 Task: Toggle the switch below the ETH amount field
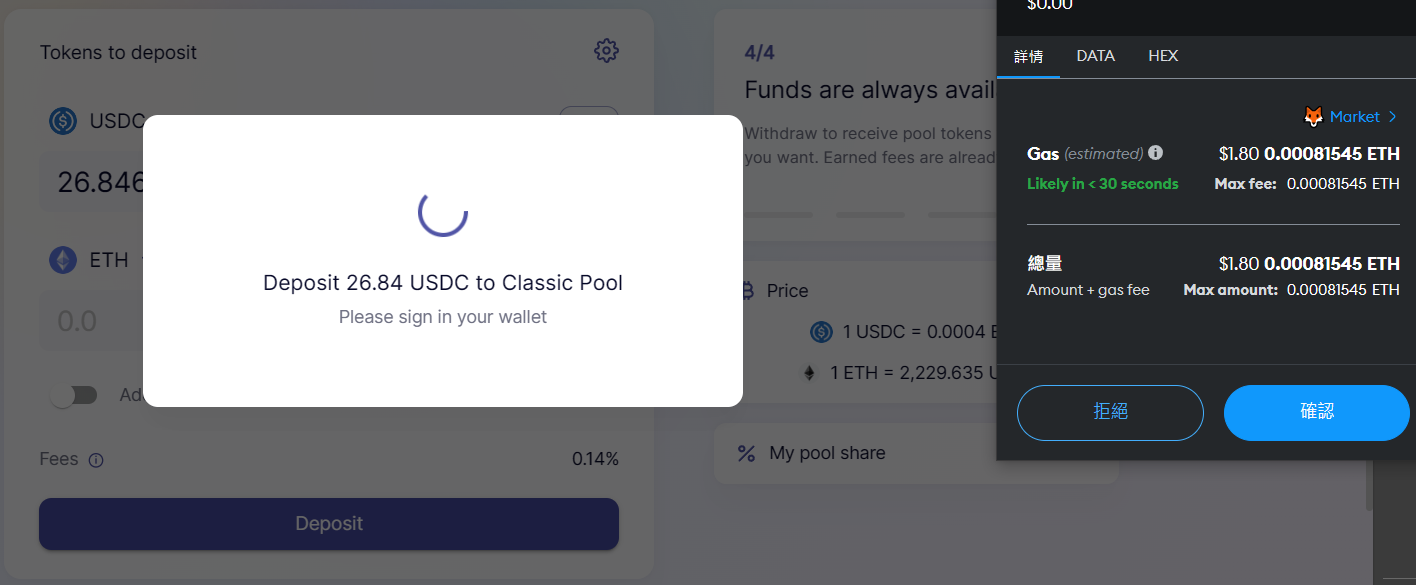(x=75, y=395)
